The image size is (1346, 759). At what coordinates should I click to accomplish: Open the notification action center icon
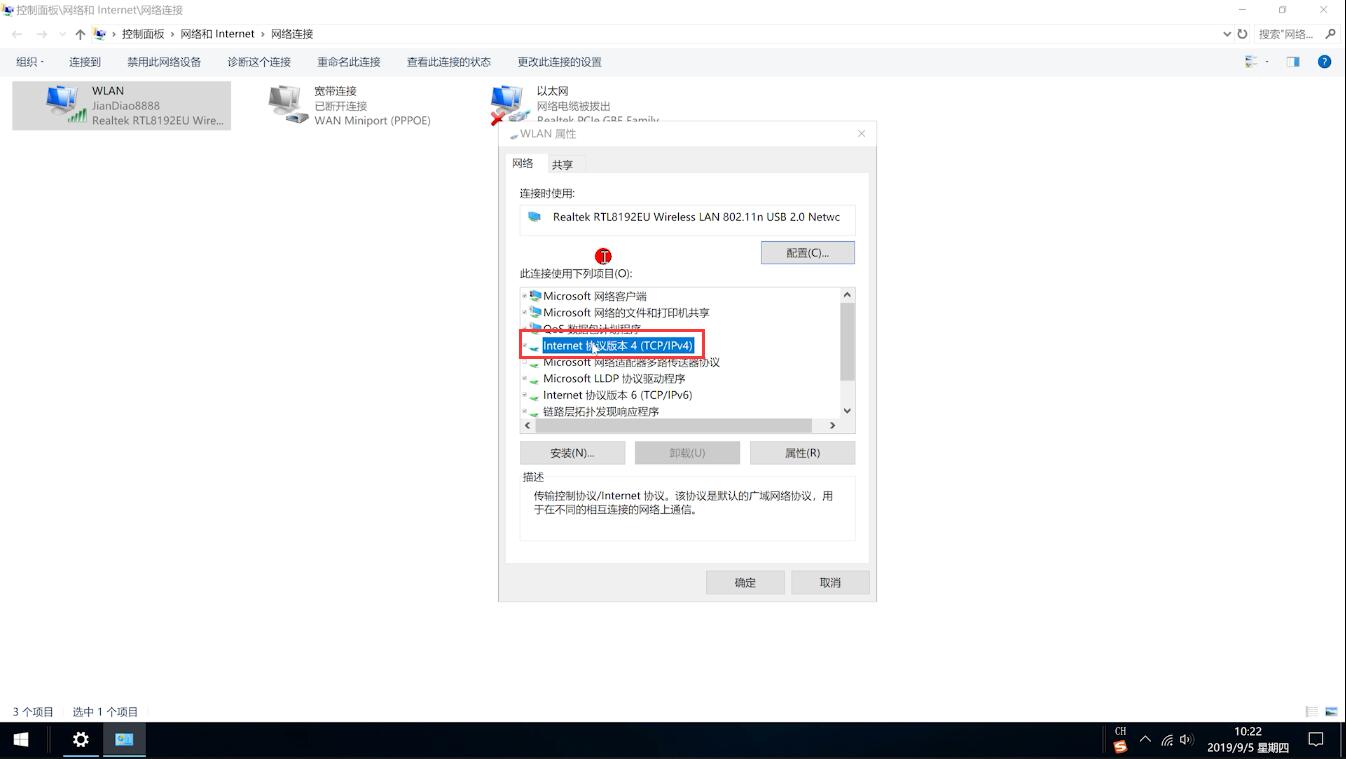[x=1316, y=740]
